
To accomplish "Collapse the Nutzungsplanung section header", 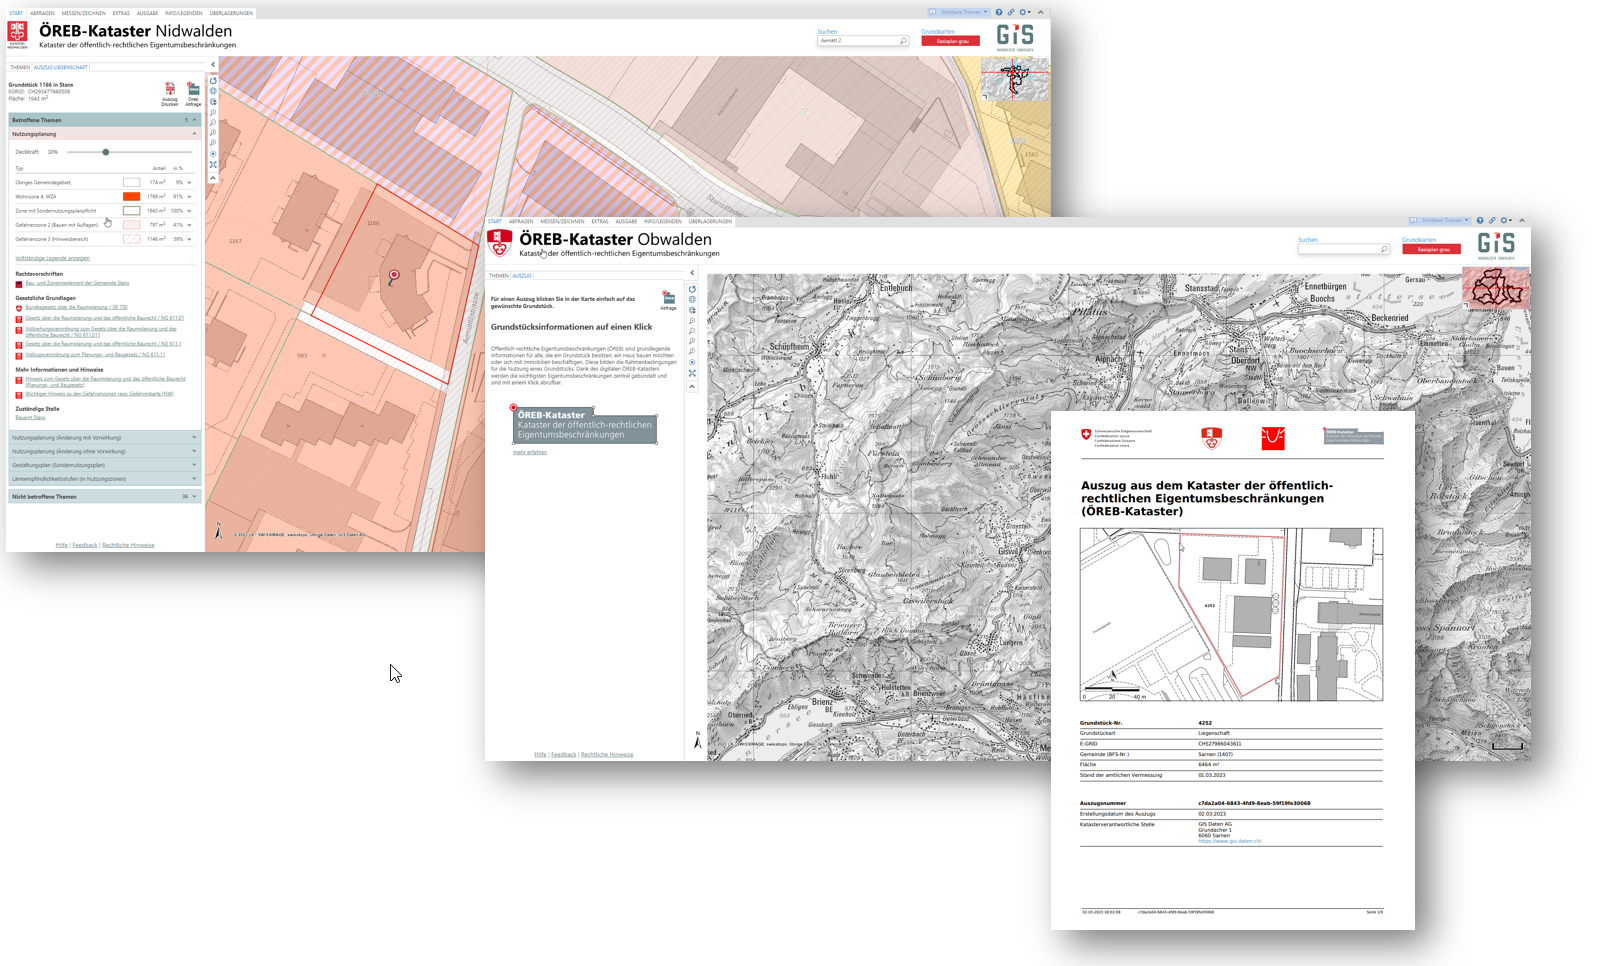I will 194,134.
